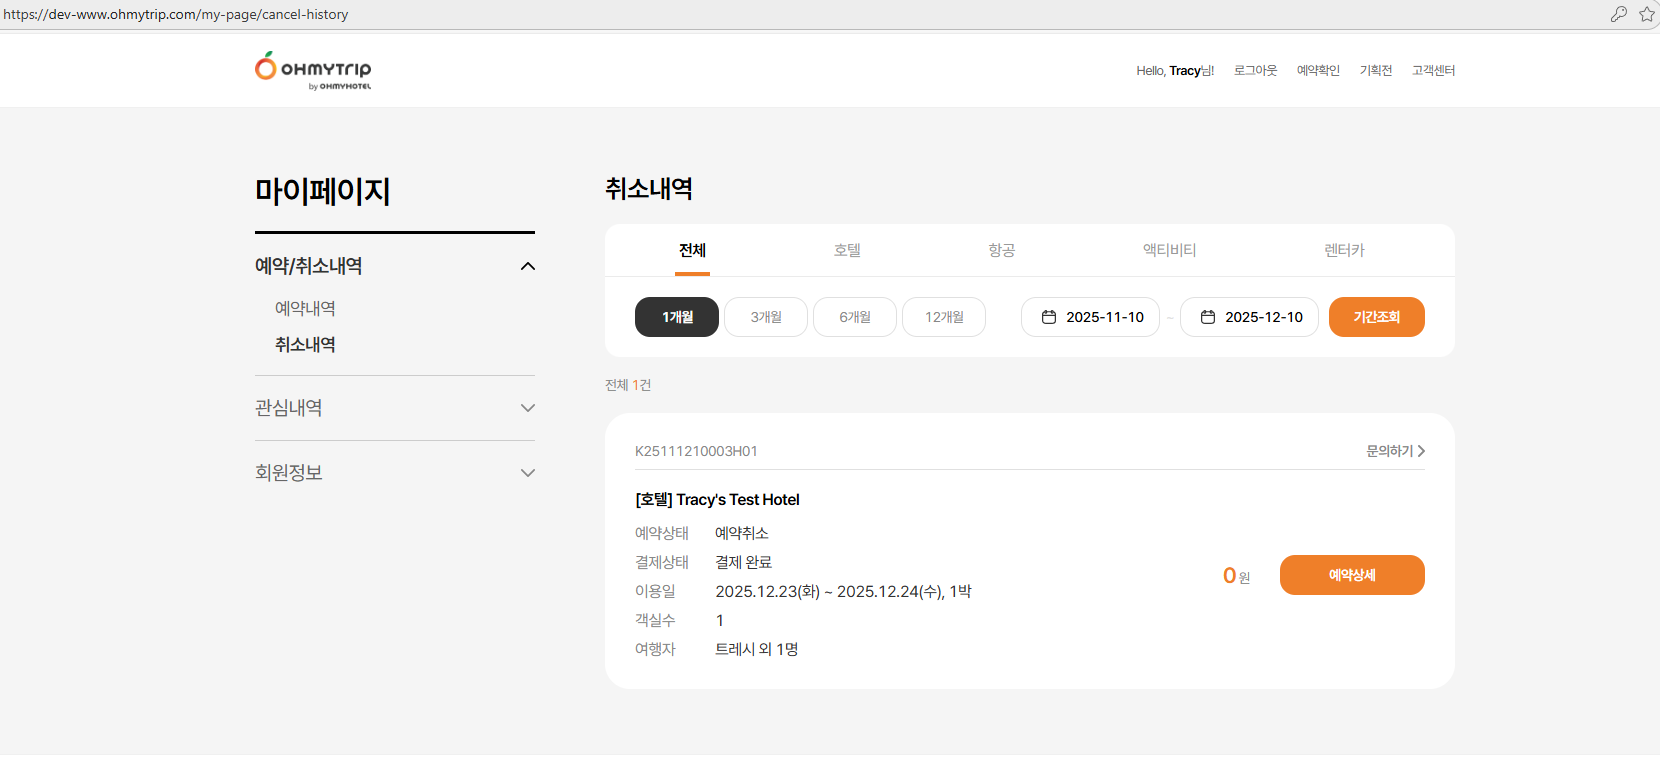This screenshot has width=1660, height=765.
Task: Select the 1개월 period filter
Action: pos(677,317)
